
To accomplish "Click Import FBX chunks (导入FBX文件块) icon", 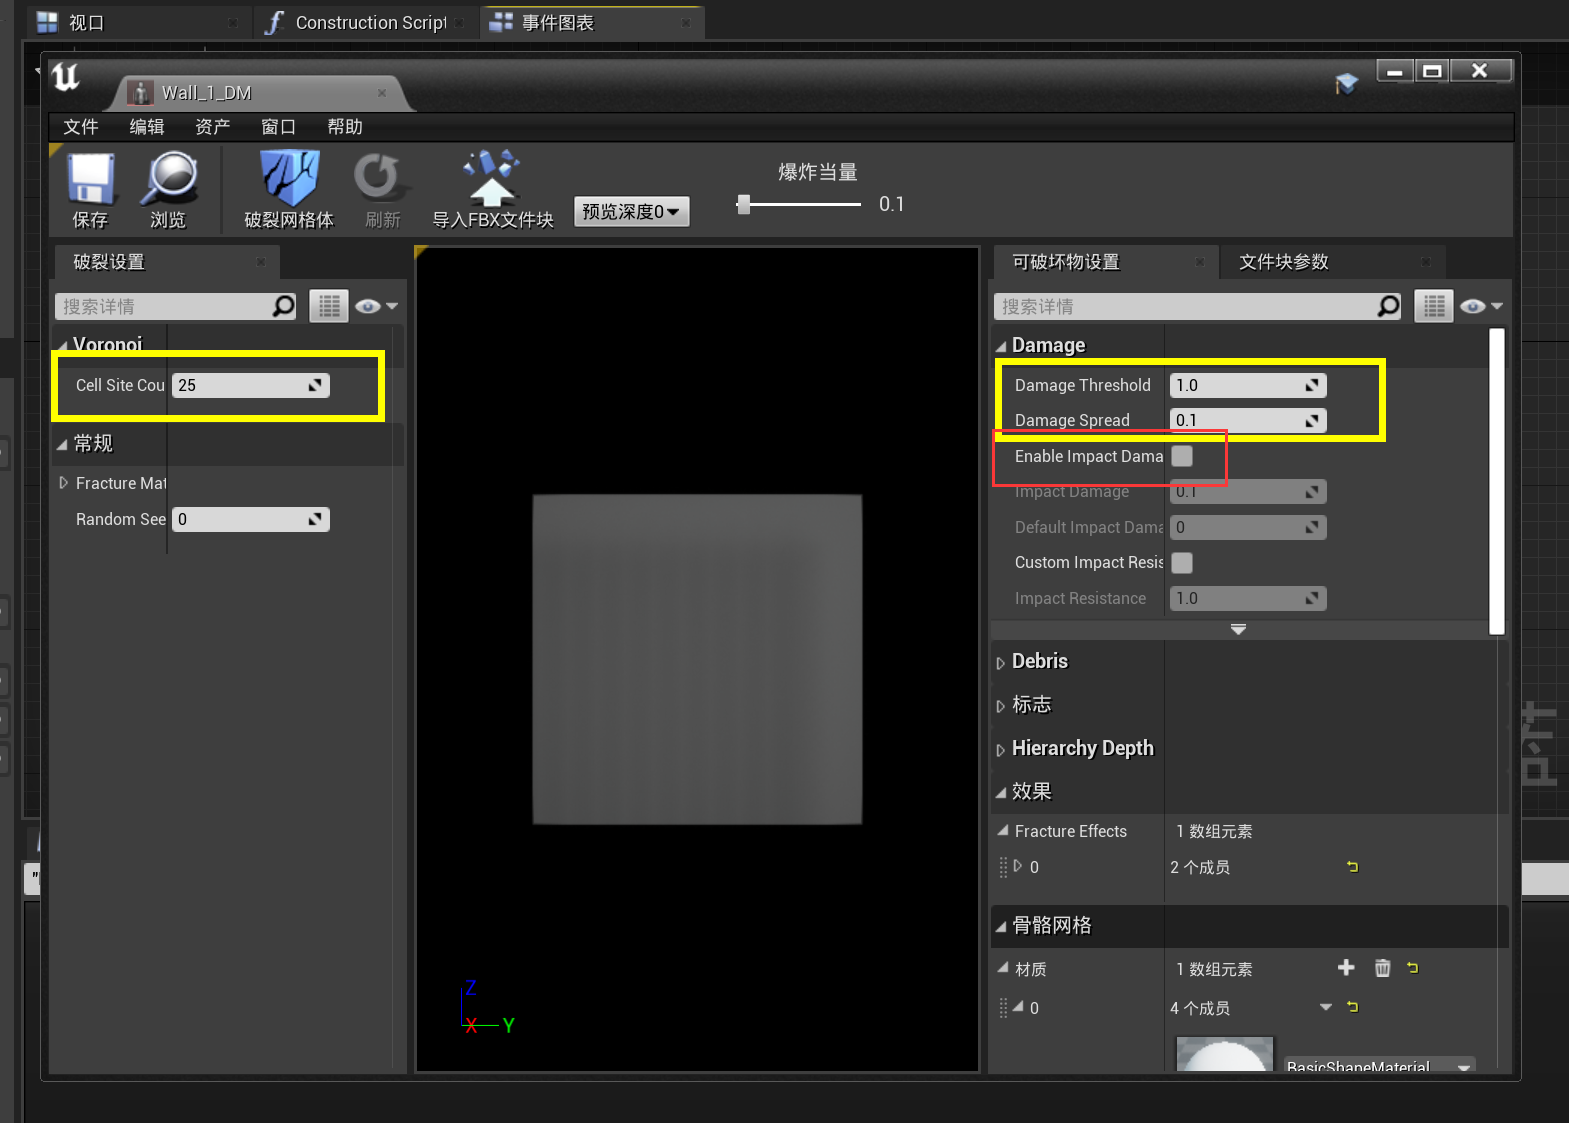I will pos(492,177).
